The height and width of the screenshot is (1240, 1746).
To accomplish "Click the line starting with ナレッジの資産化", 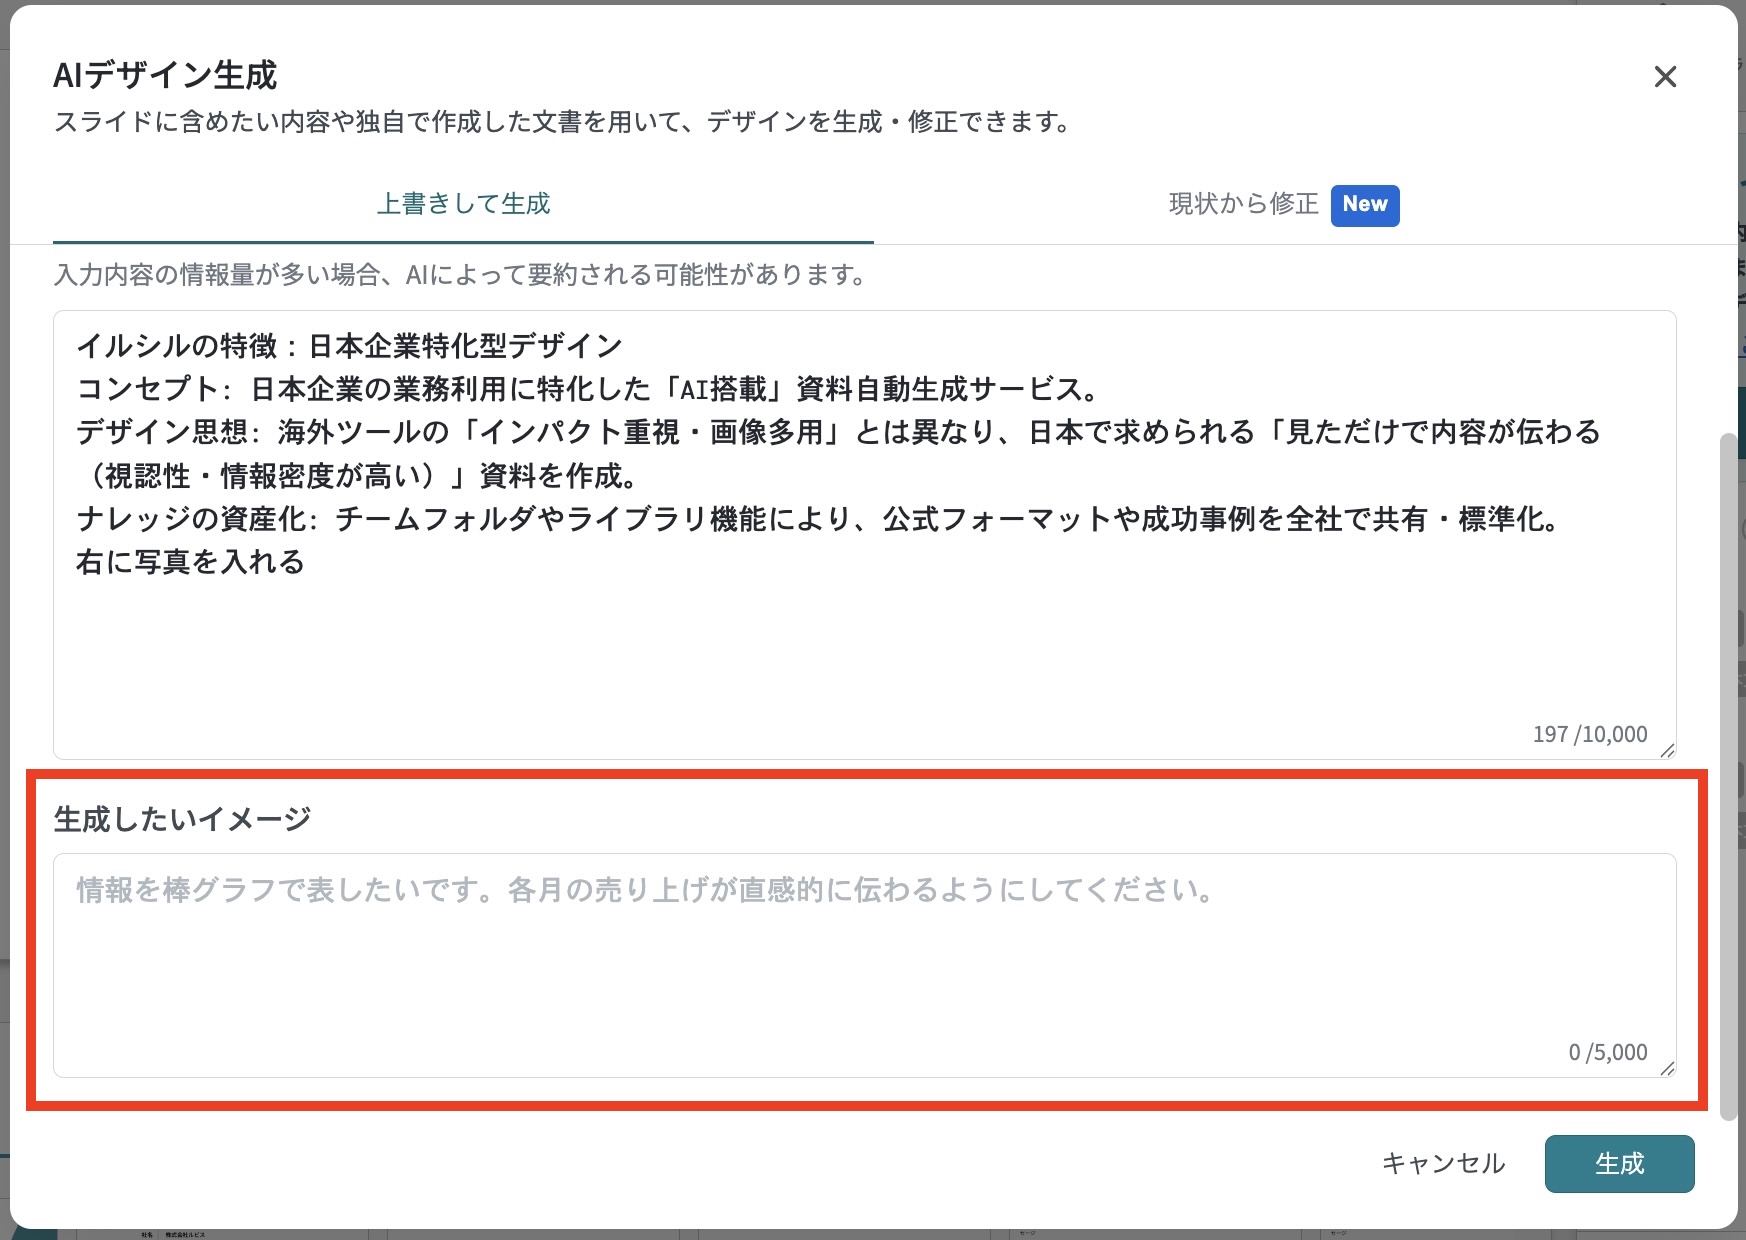I will point(818,519).
